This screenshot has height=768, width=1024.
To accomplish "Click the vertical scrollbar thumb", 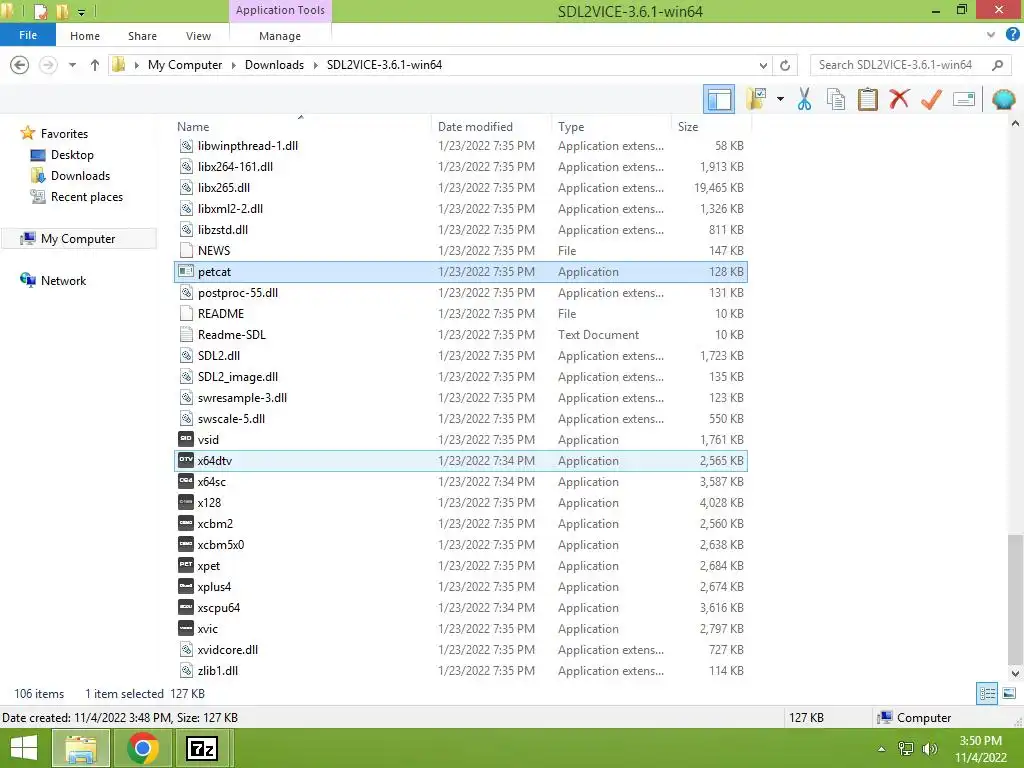I will tap(1015, 598).
